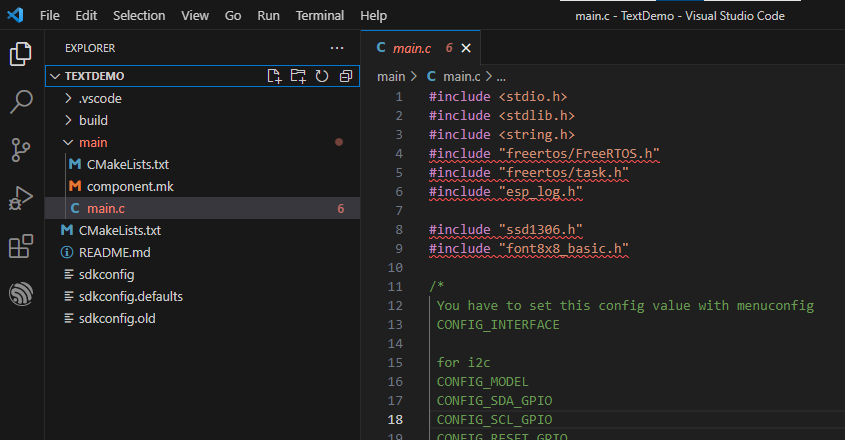Open the Terminal menu
Image resolution: width=845 pixels, height=440 pixels.
click(320, 16)
